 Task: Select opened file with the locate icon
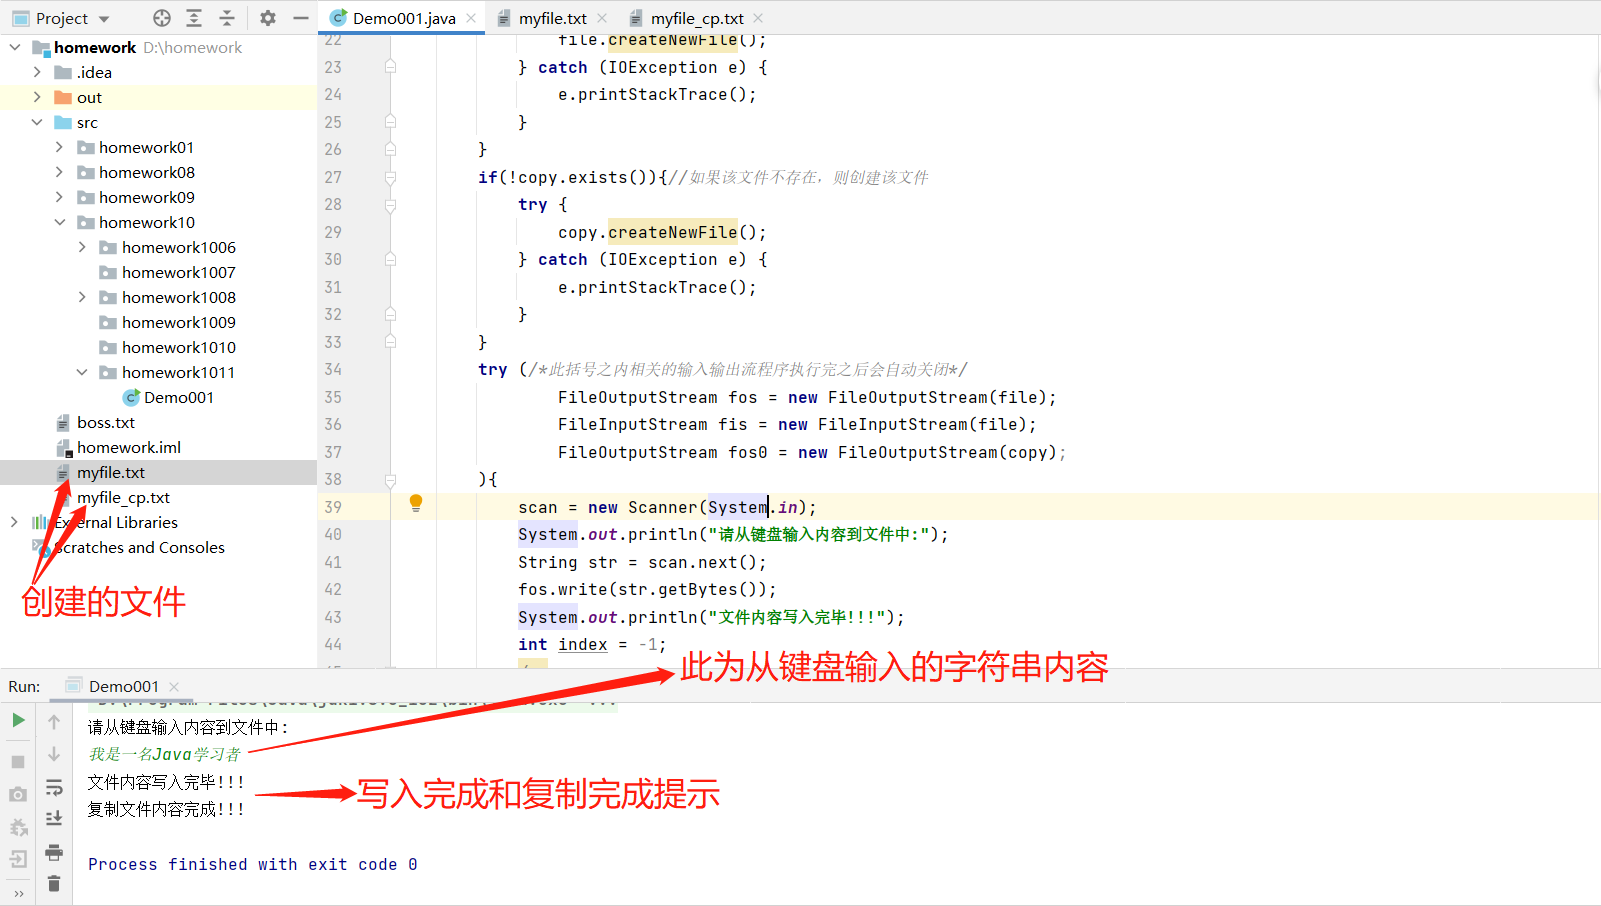pos(160,17)
